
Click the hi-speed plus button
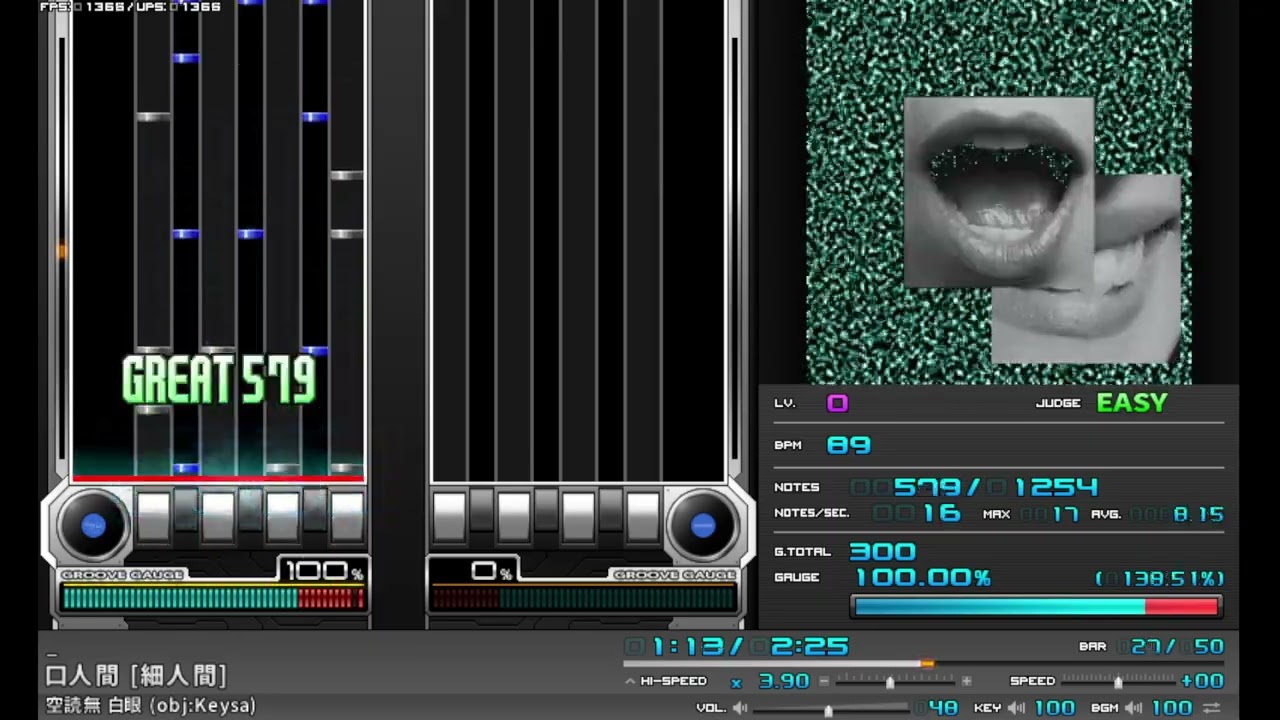(966, 681)
